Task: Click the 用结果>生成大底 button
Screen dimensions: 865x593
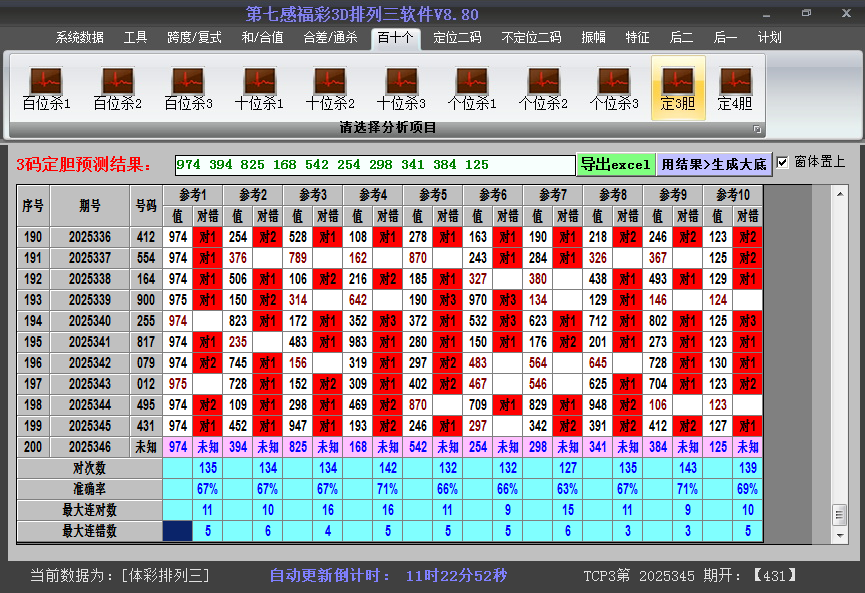Action: (714, 164)
